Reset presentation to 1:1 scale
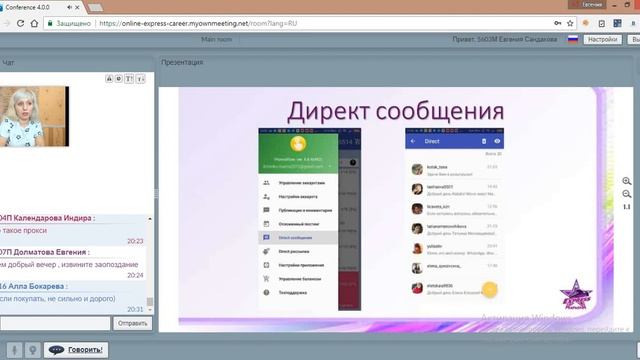Screen dimensions: 640x360 click(627, 207)
